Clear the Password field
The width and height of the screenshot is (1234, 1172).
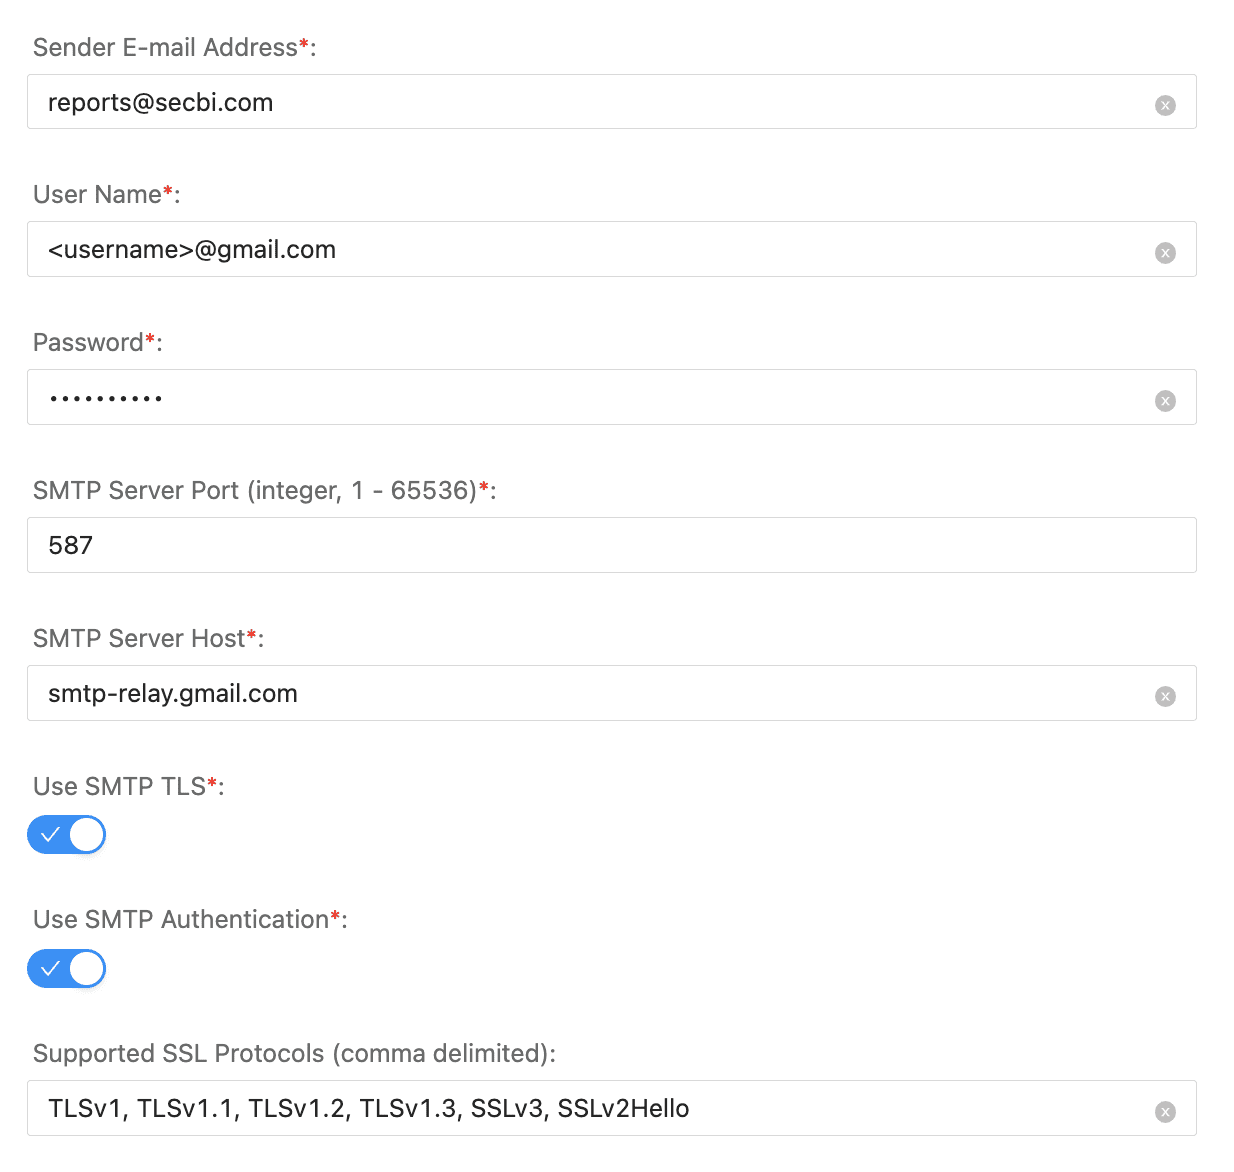tap(1165, 400)
